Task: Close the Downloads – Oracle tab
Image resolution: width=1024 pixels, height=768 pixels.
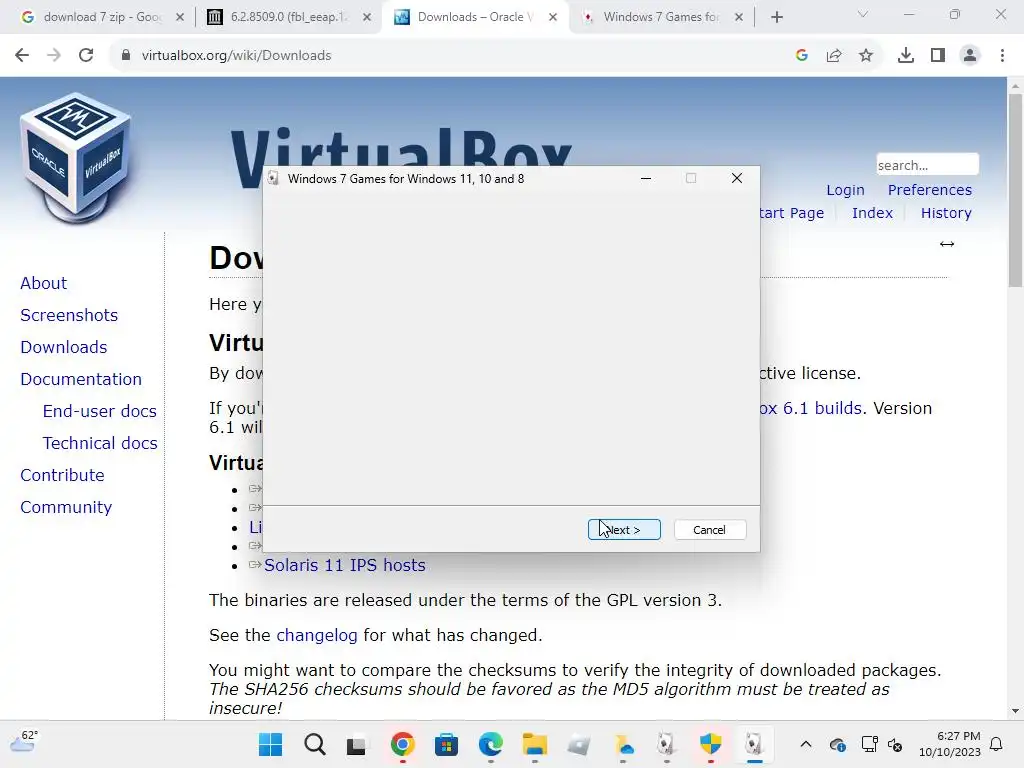Action: 552,17
